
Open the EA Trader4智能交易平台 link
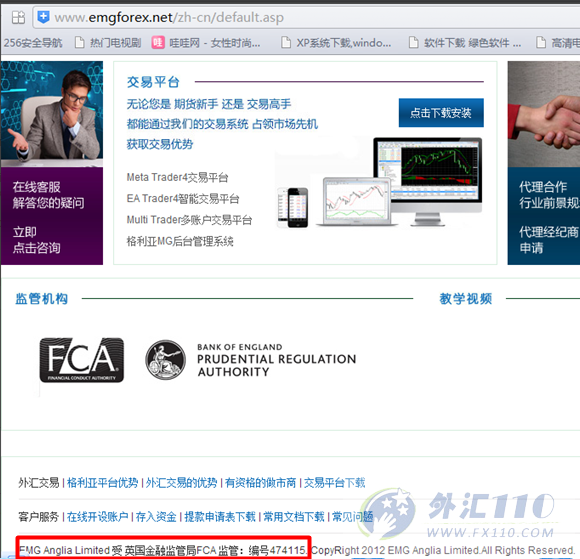[x=183, y=199]
